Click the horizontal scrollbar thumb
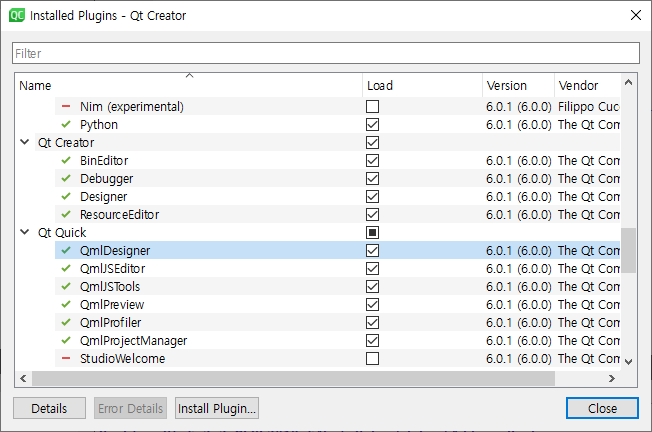The width and height of the screenshot is (652, 432). click(x=294, y=378)
